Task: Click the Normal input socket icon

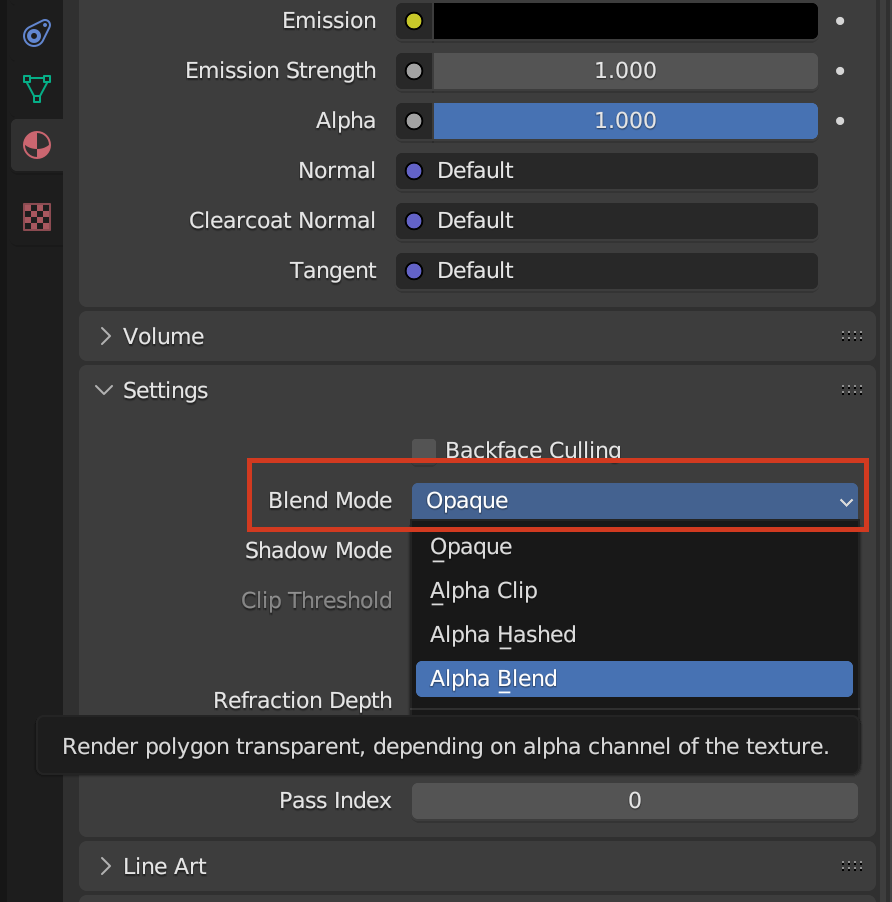Action: tap(414, 171)
